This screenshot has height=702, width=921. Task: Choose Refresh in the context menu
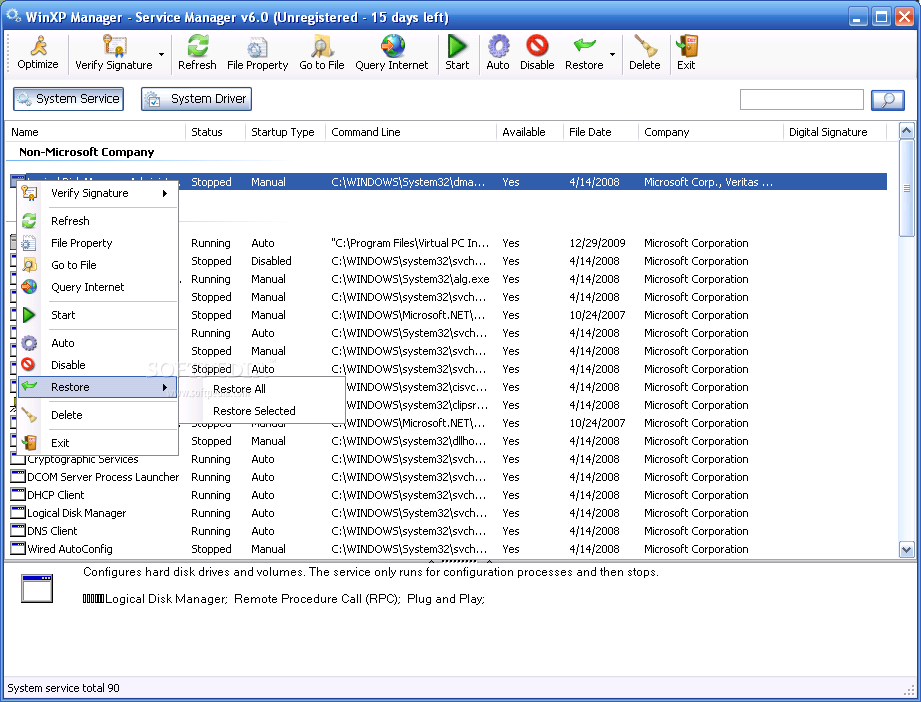[98, 221]
